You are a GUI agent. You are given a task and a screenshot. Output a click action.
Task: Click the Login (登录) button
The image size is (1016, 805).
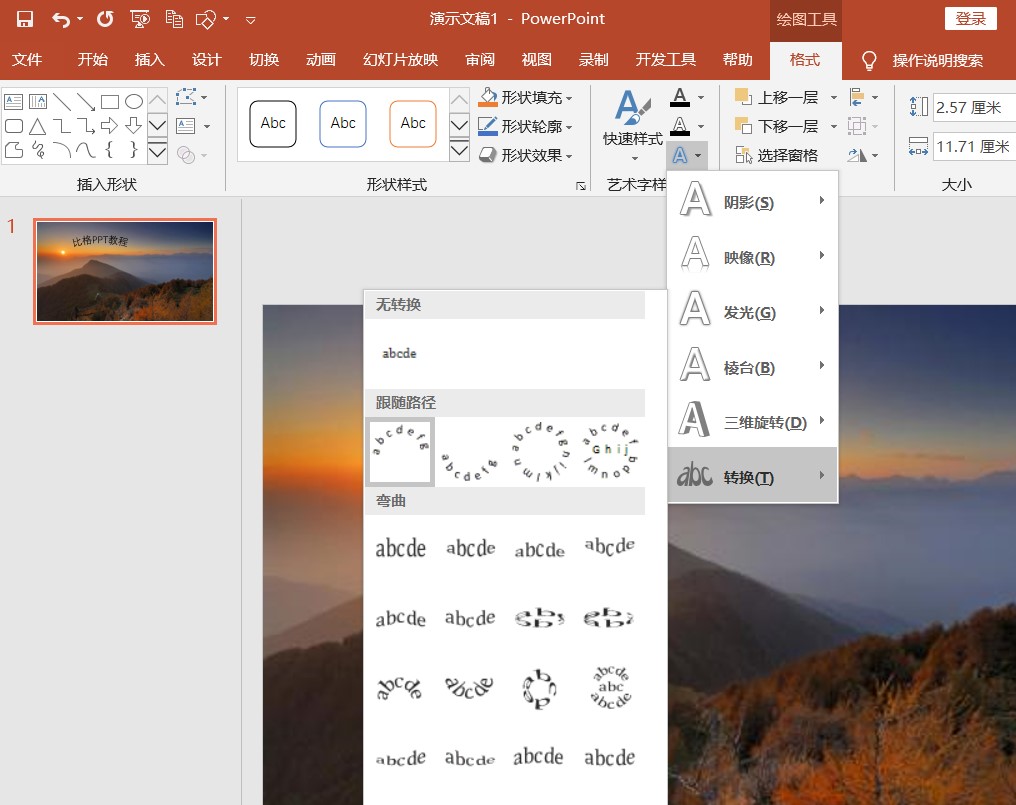[x=970, y=19]
